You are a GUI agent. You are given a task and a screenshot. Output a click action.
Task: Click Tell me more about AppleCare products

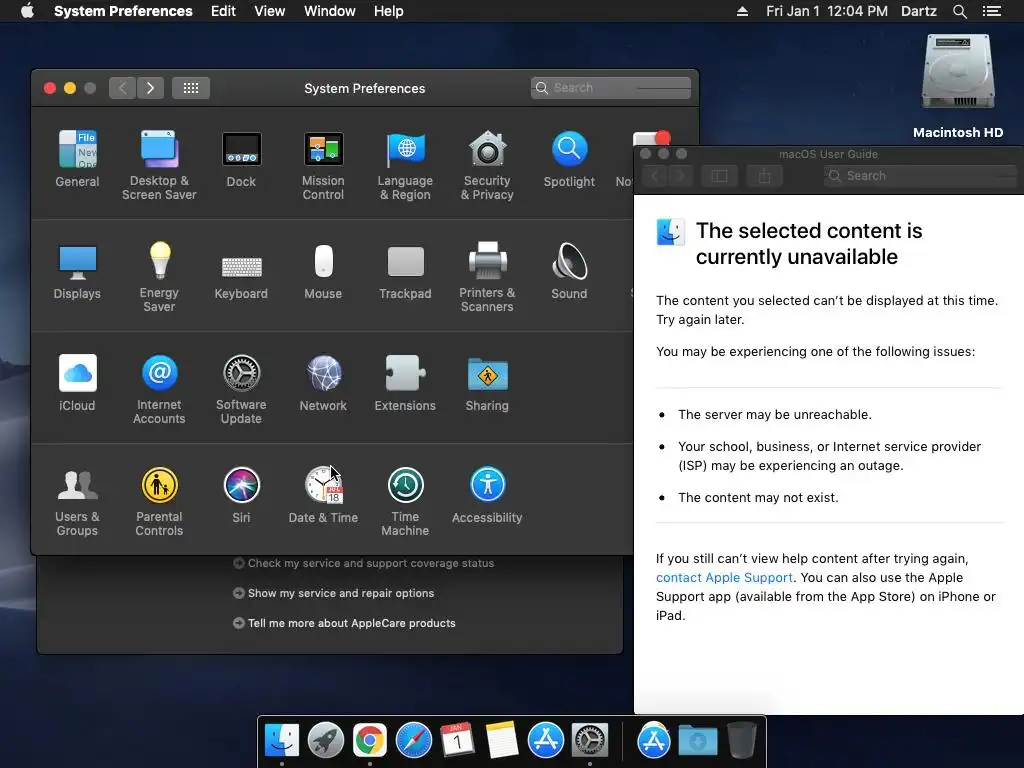[344, 623]
